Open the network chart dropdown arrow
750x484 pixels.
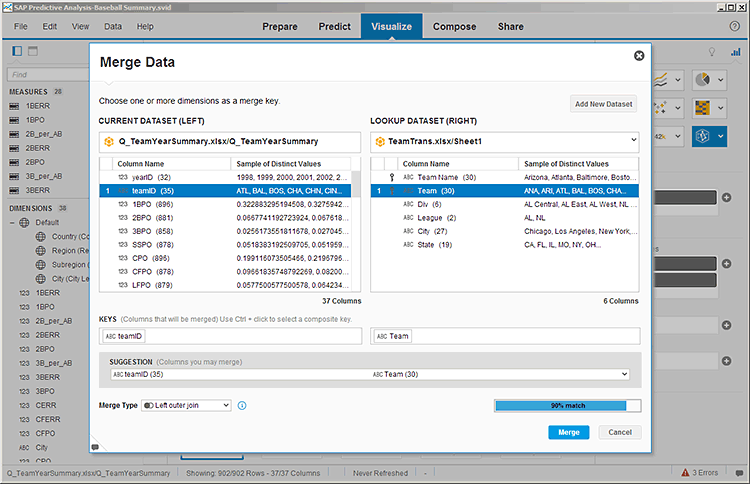[720, 136]
